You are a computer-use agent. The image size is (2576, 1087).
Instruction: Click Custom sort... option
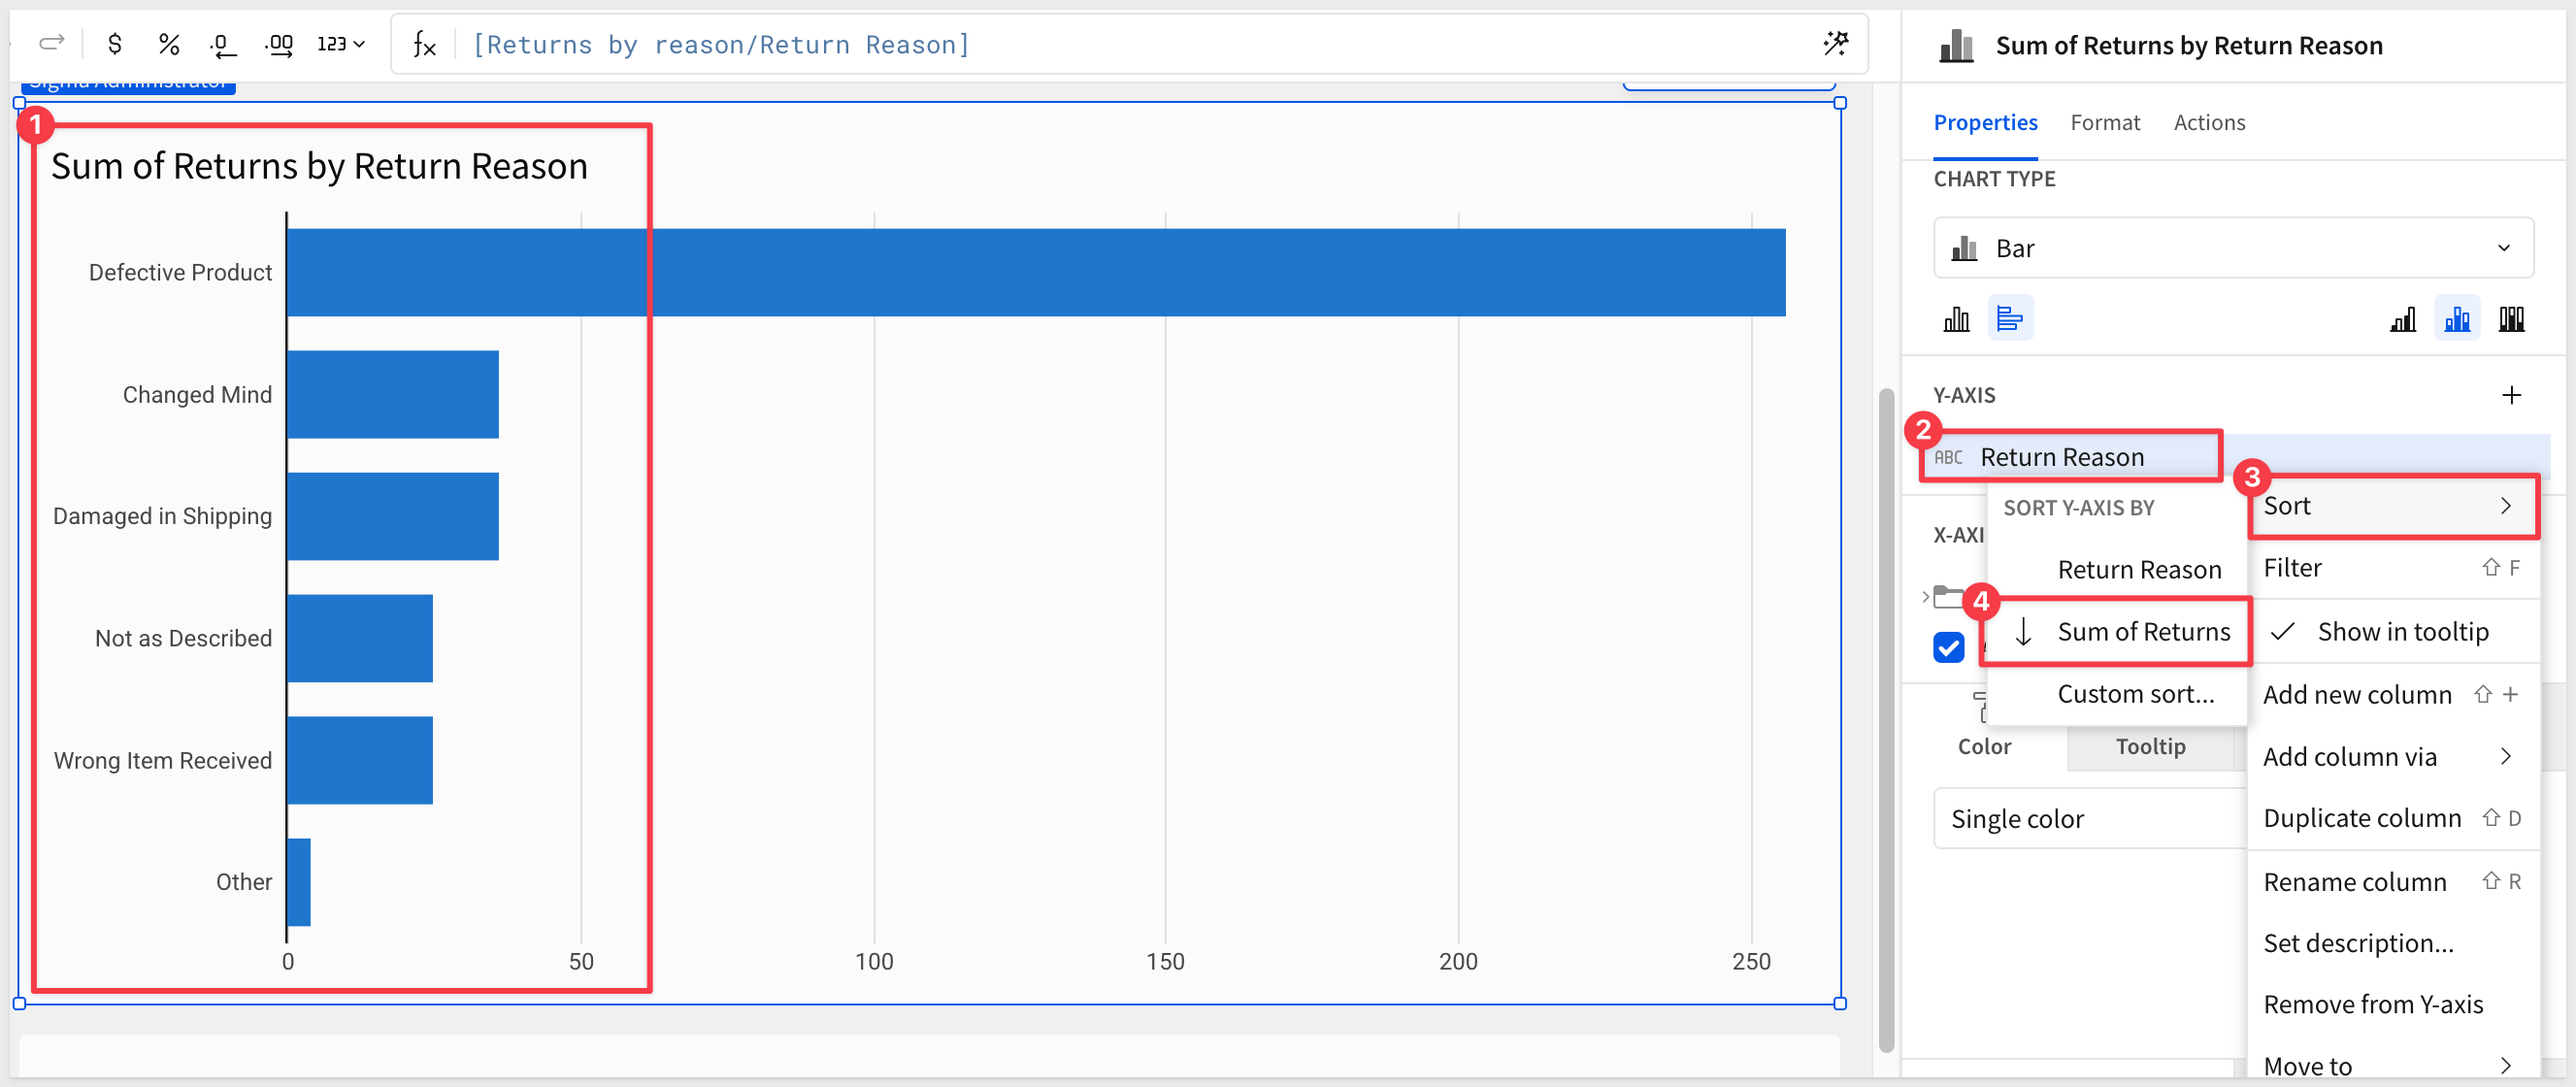point(2135,694)
